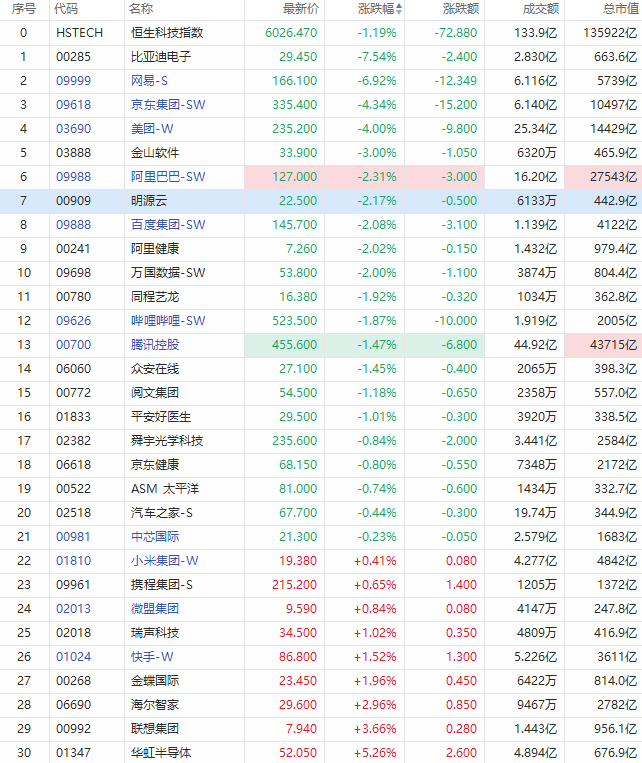This screenshot has width=642, height=763.
Task: Click stock code 09618
Action: 73,105
